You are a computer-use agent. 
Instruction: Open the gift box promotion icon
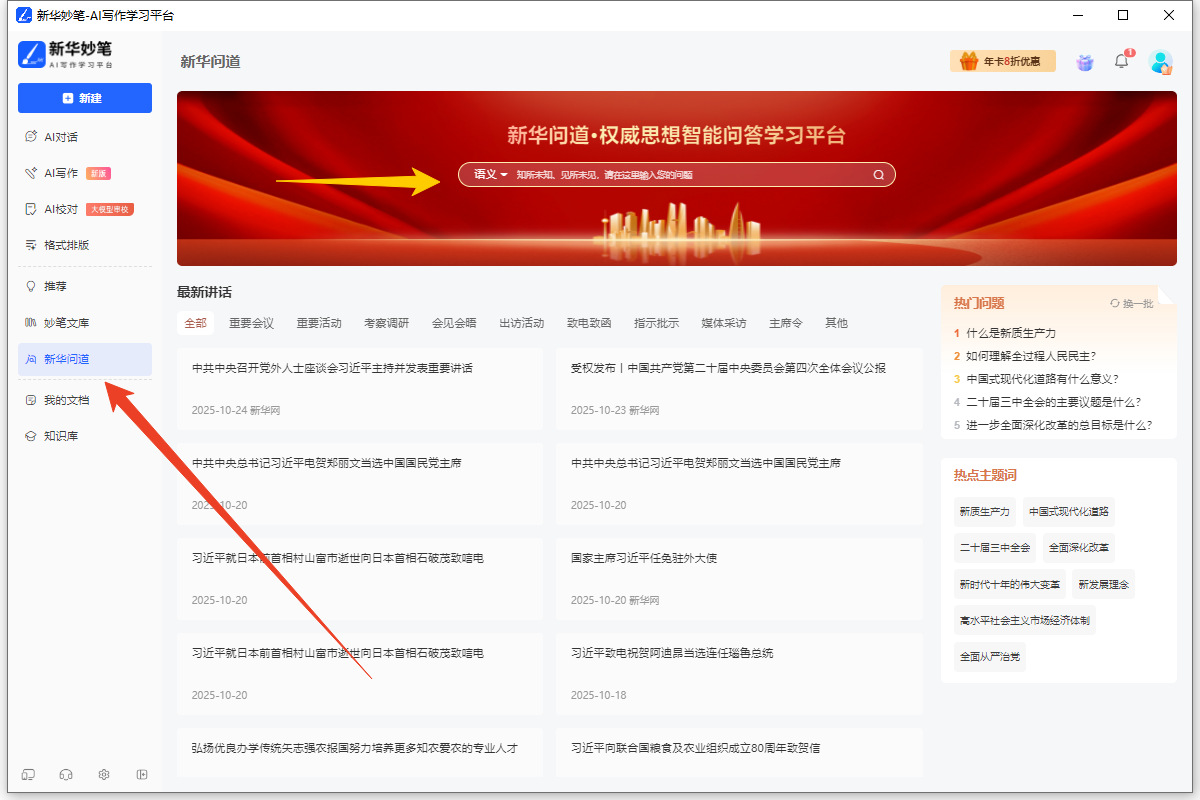(1084, 61)
